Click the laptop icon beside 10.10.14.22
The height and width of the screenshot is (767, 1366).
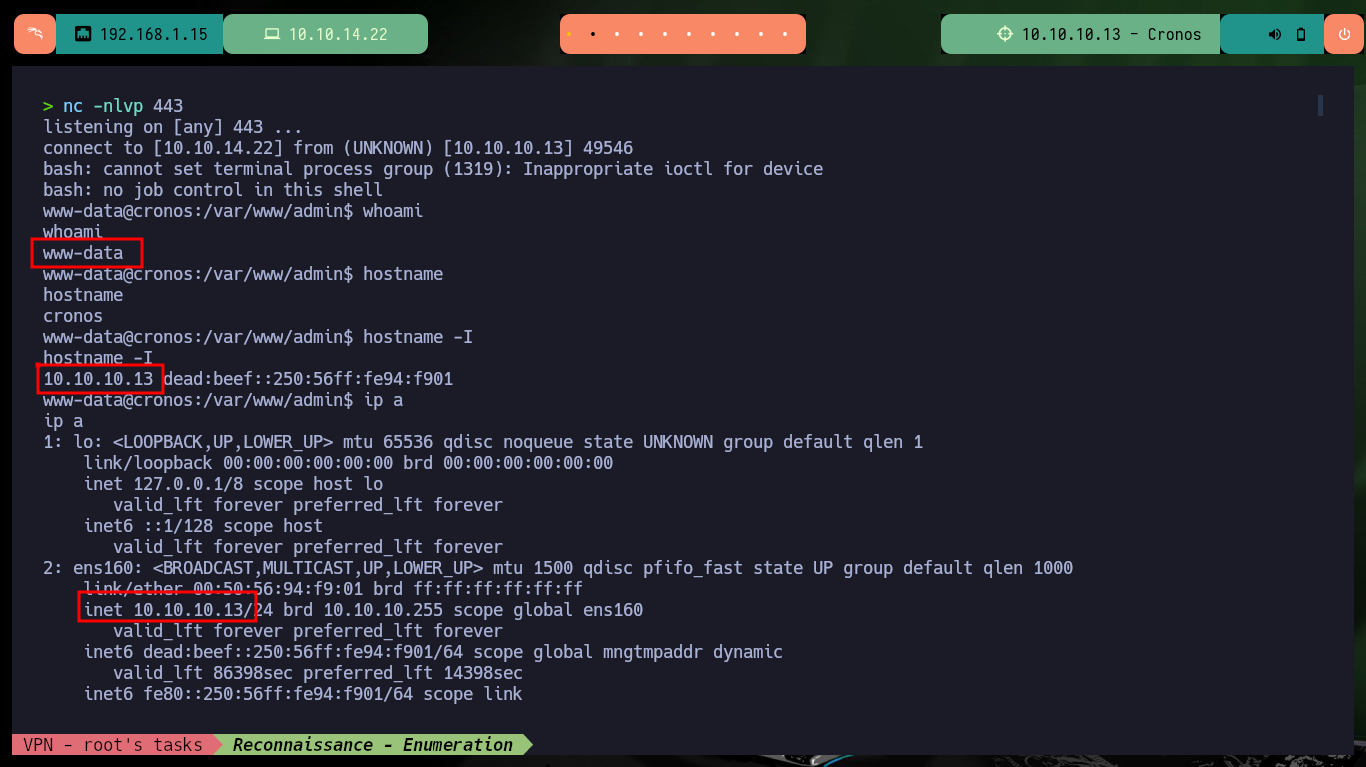pos(271,34)
